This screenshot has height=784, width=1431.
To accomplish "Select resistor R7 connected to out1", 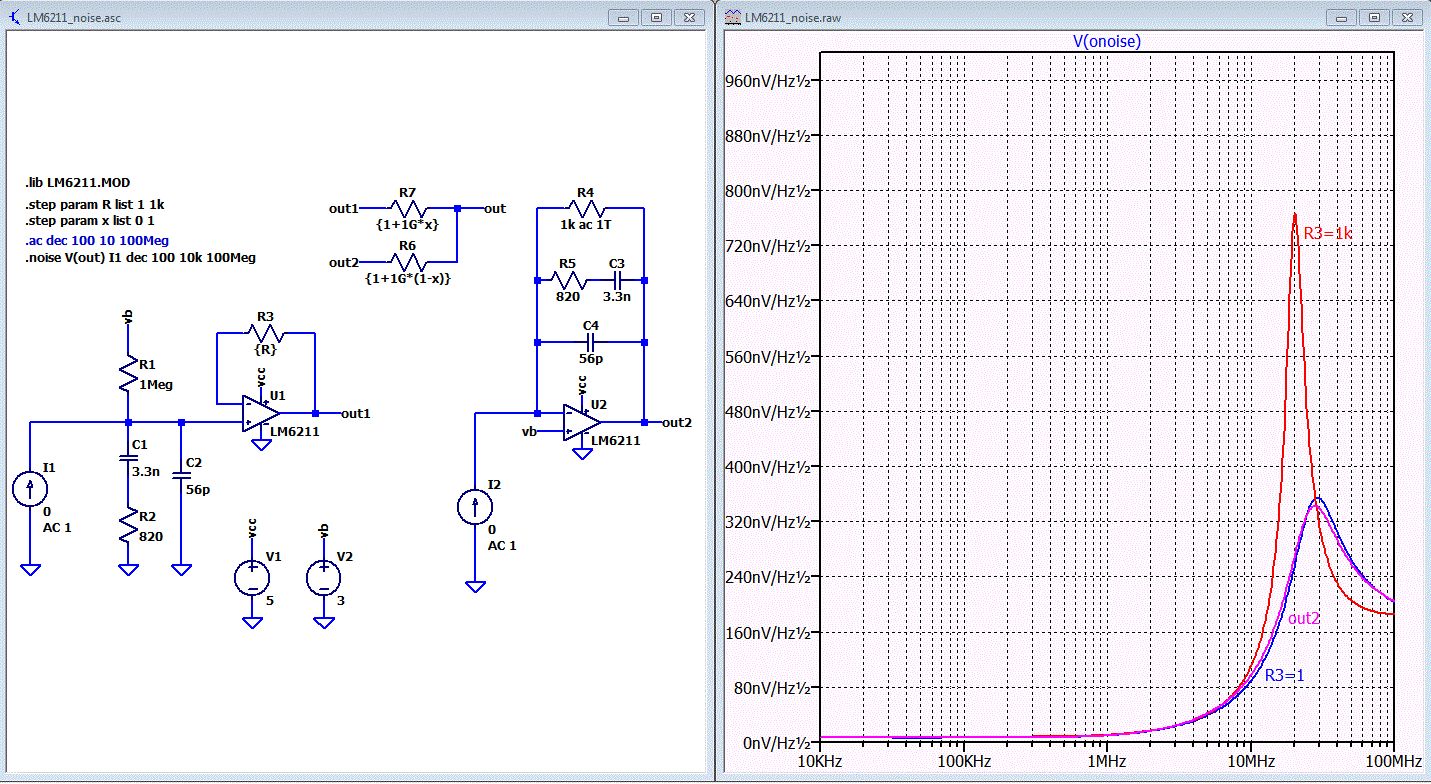I will pyautogui.click(x=407, y=208).
